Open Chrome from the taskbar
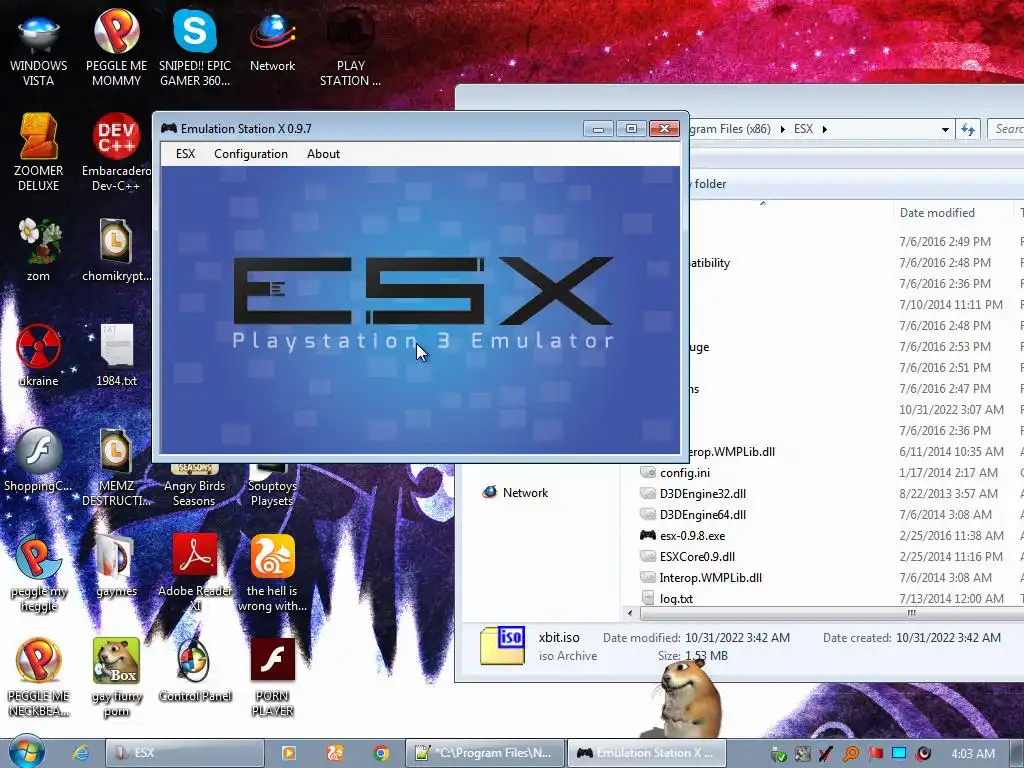Screen dimensions: 1024x768 [x=381, y=753]
